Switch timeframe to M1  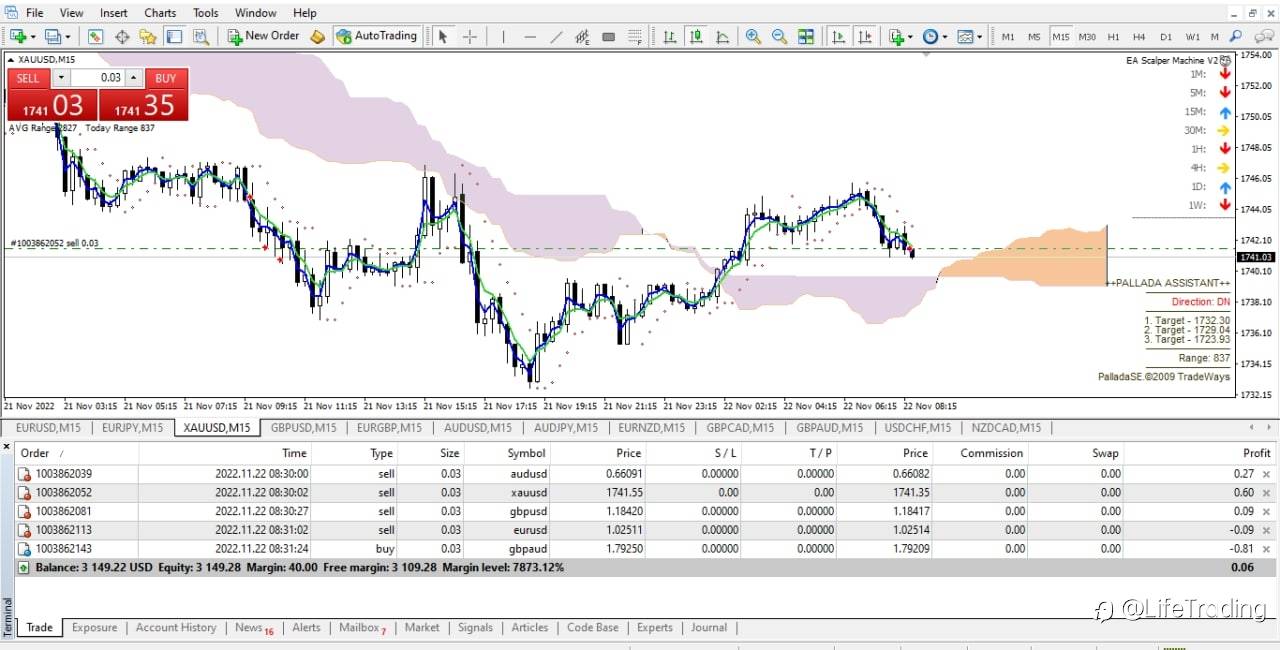click(1008, 36)
